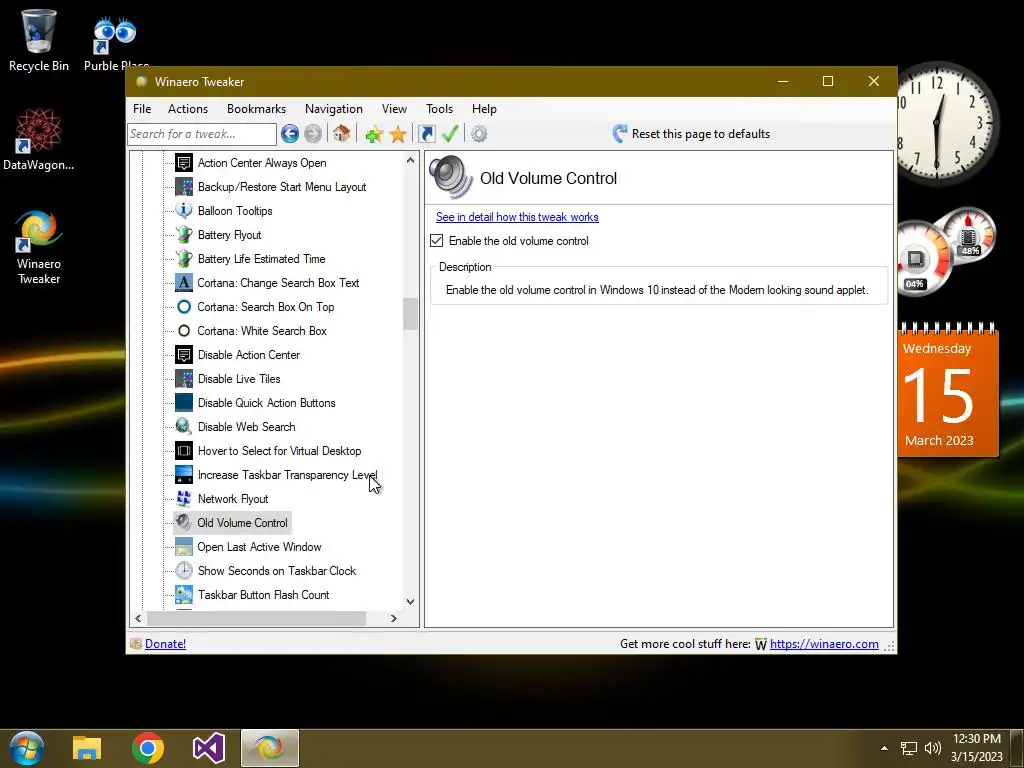This screenshot has width=1024, height=768.
Task: Click the Hover to Select for Virtual Desktop icon
Action: tap(184, 451)
